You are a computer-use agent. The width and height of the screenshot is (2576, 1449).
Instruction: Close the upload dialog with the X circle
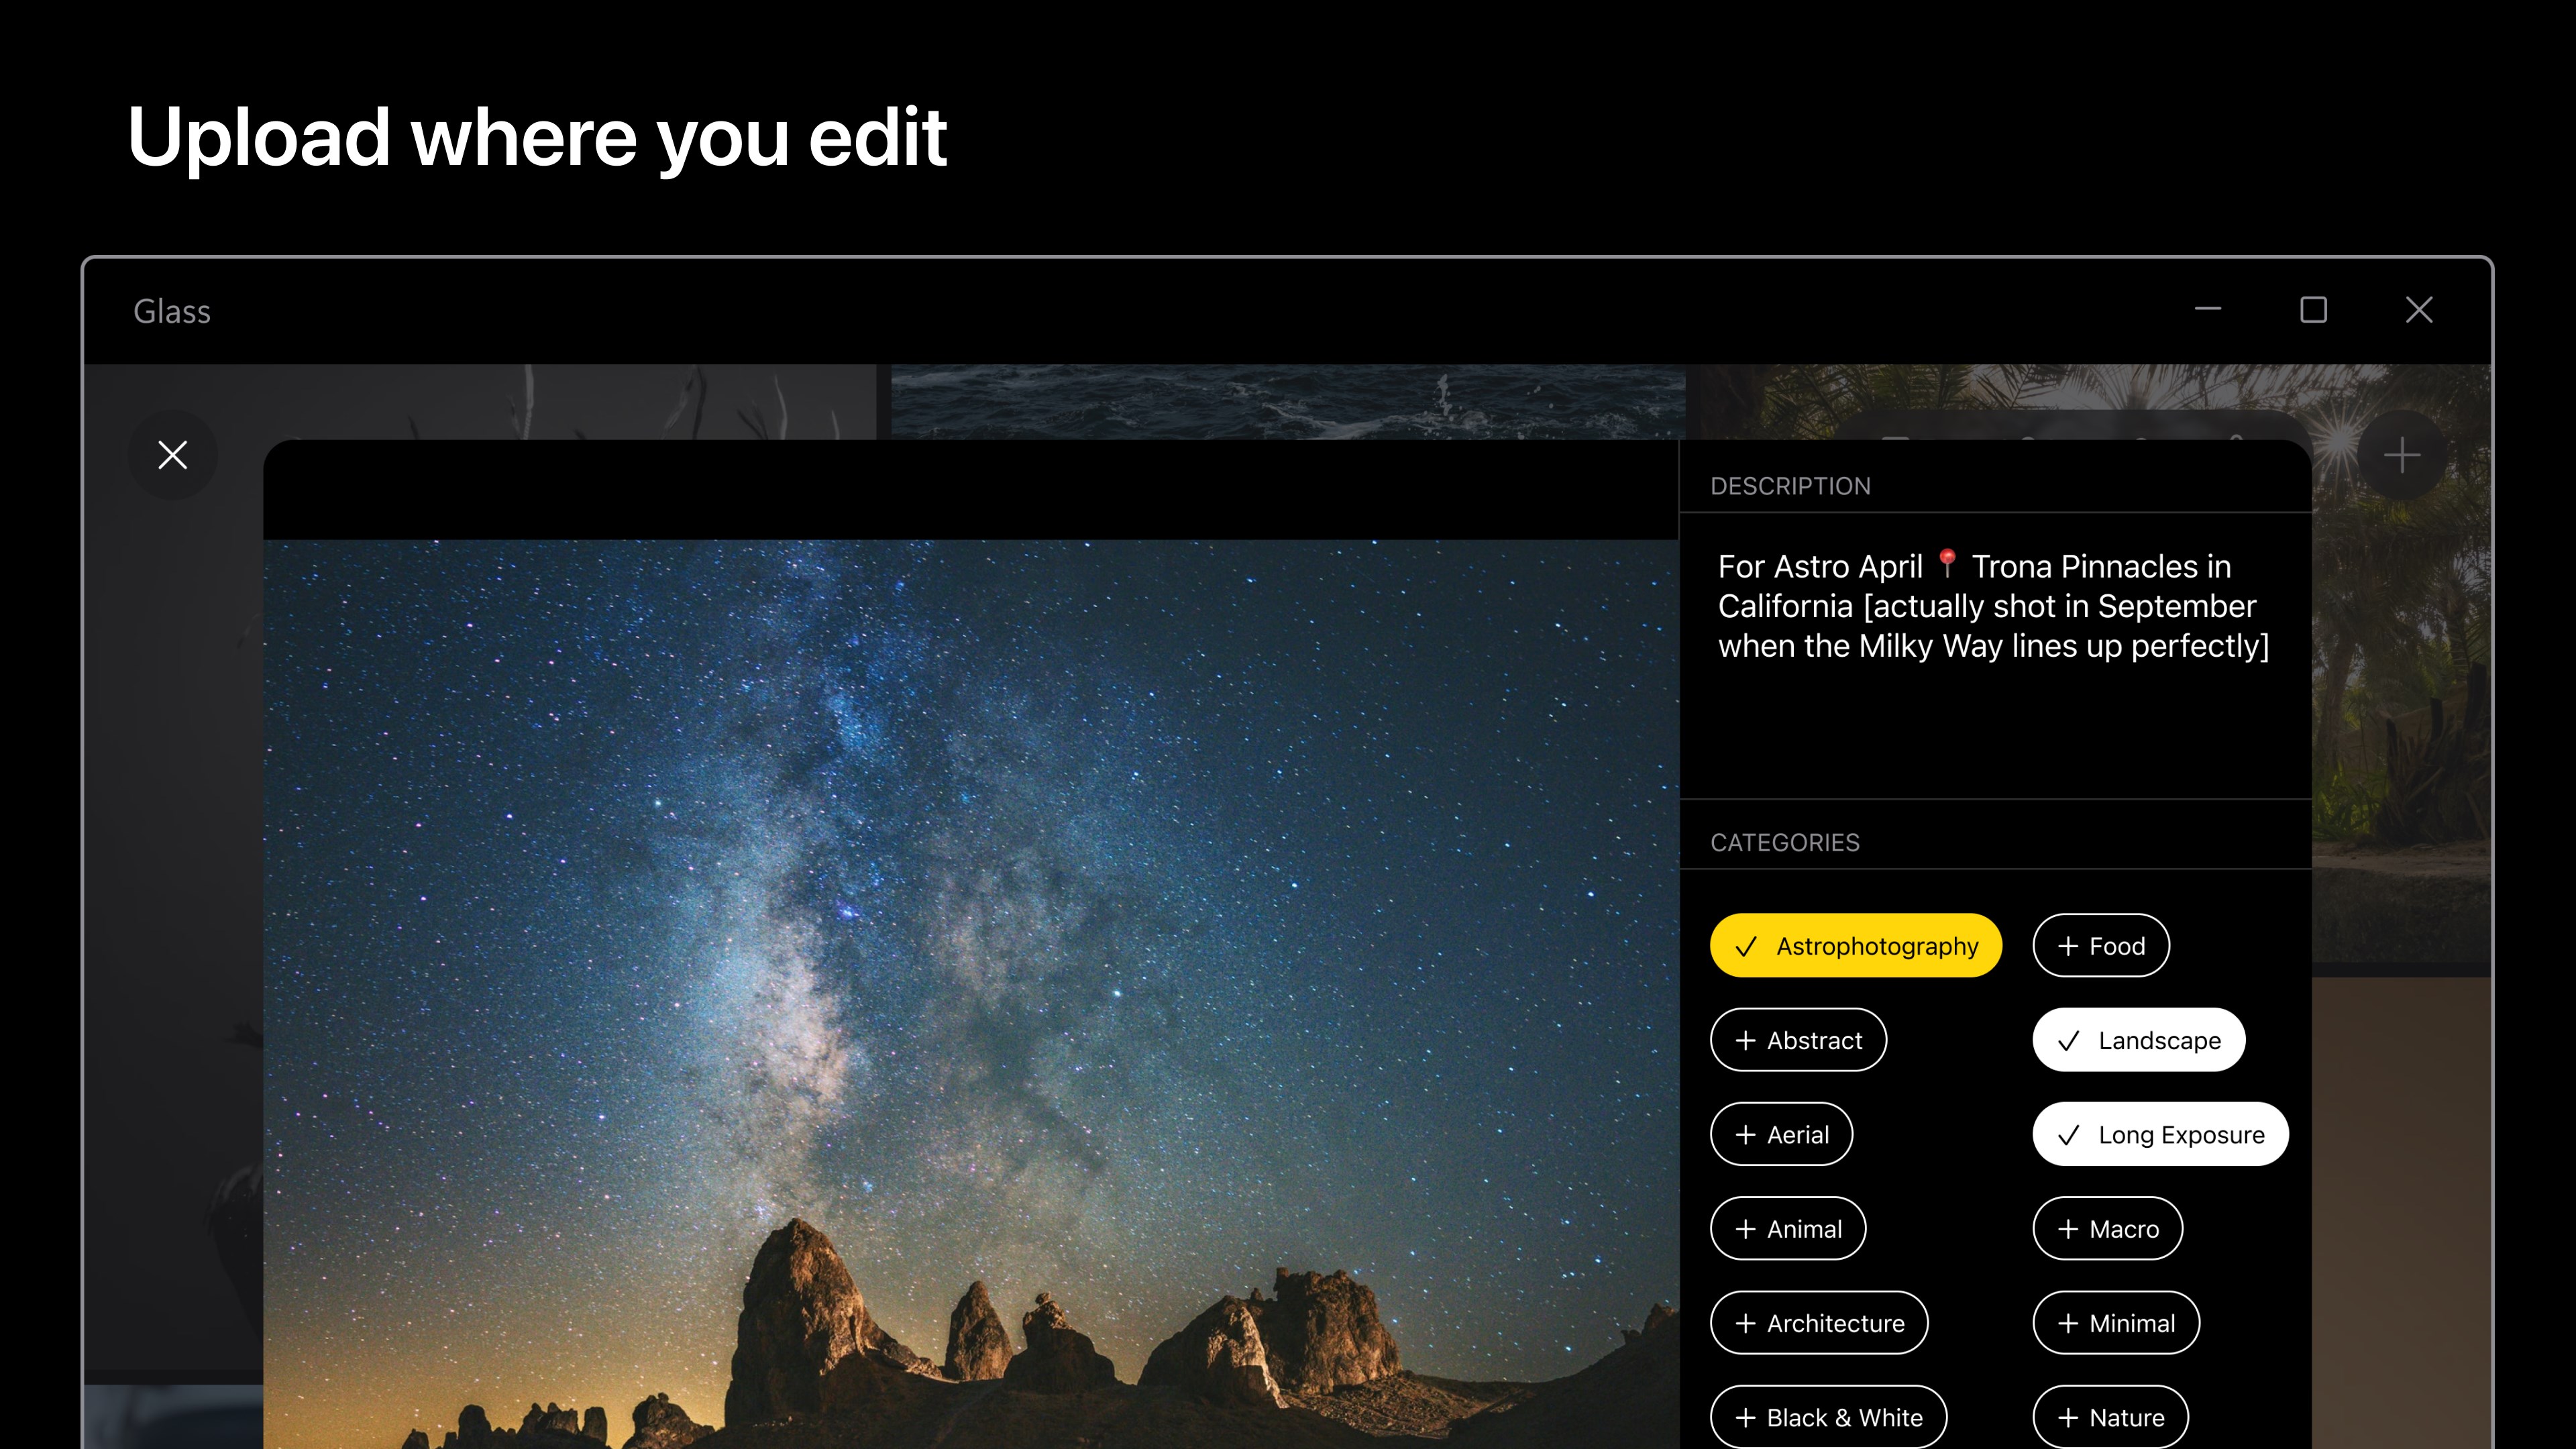(x=172, y=455)
